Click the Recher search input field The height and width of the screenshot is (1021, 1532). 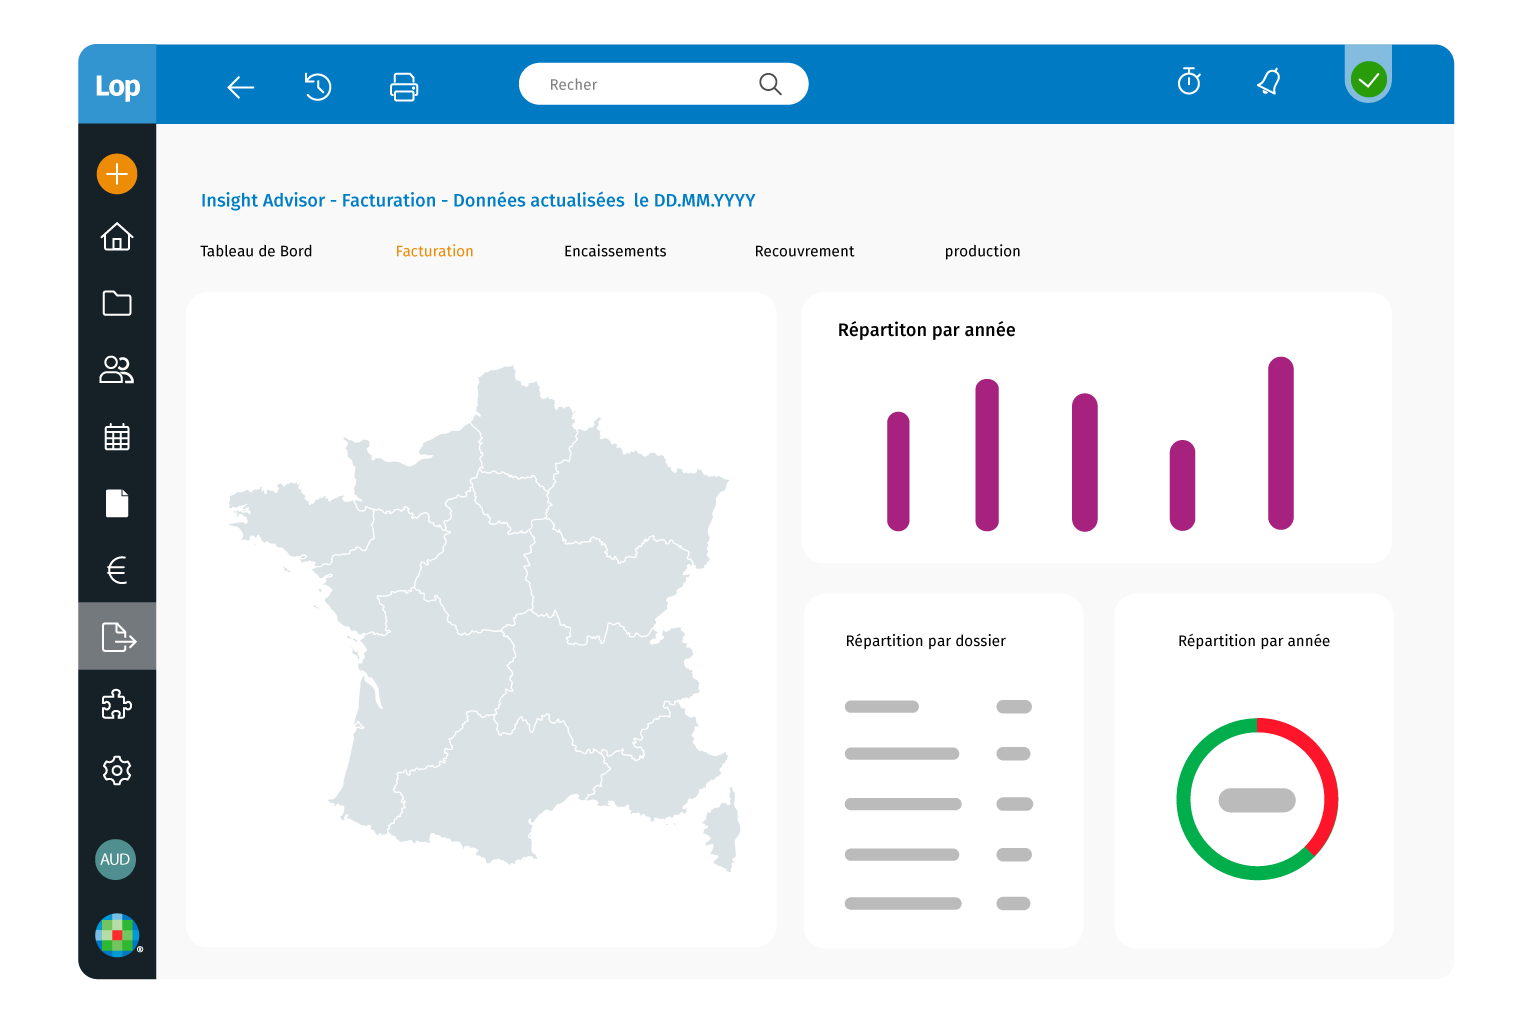pyautogui.click(x=650, y=85)
